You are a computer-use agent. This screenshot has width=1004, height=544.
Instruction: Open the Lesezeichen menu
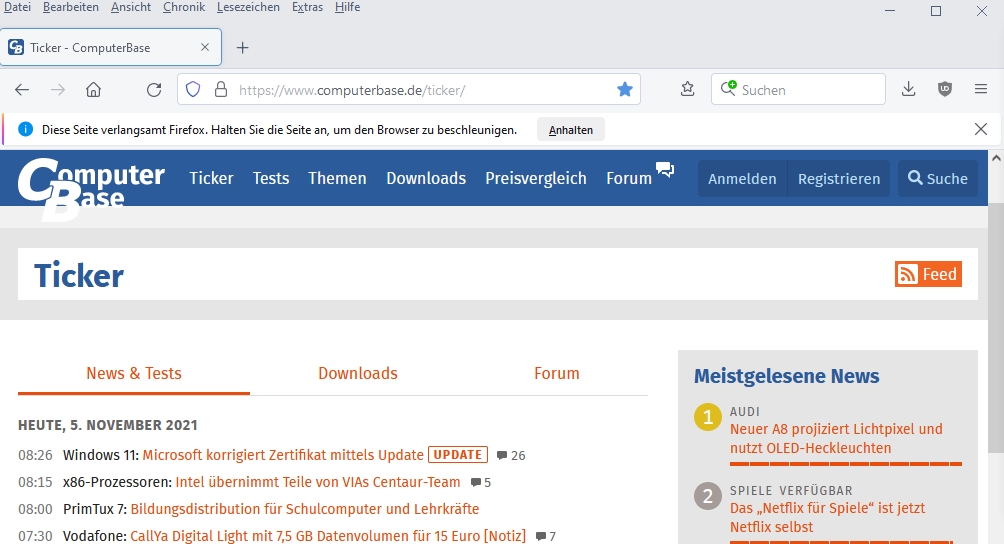click(248, 7)
